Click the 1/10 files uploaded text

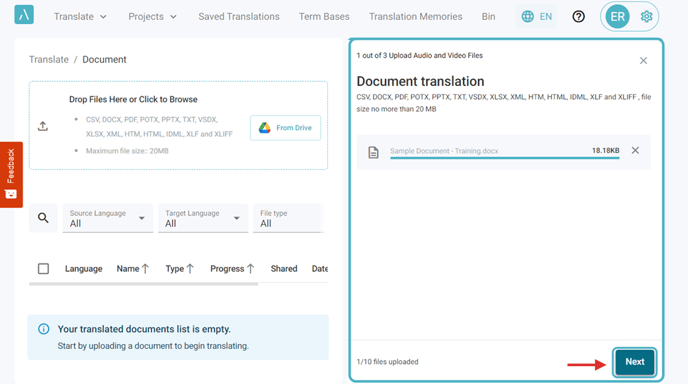pyautogui.click(x=387, y=362)
